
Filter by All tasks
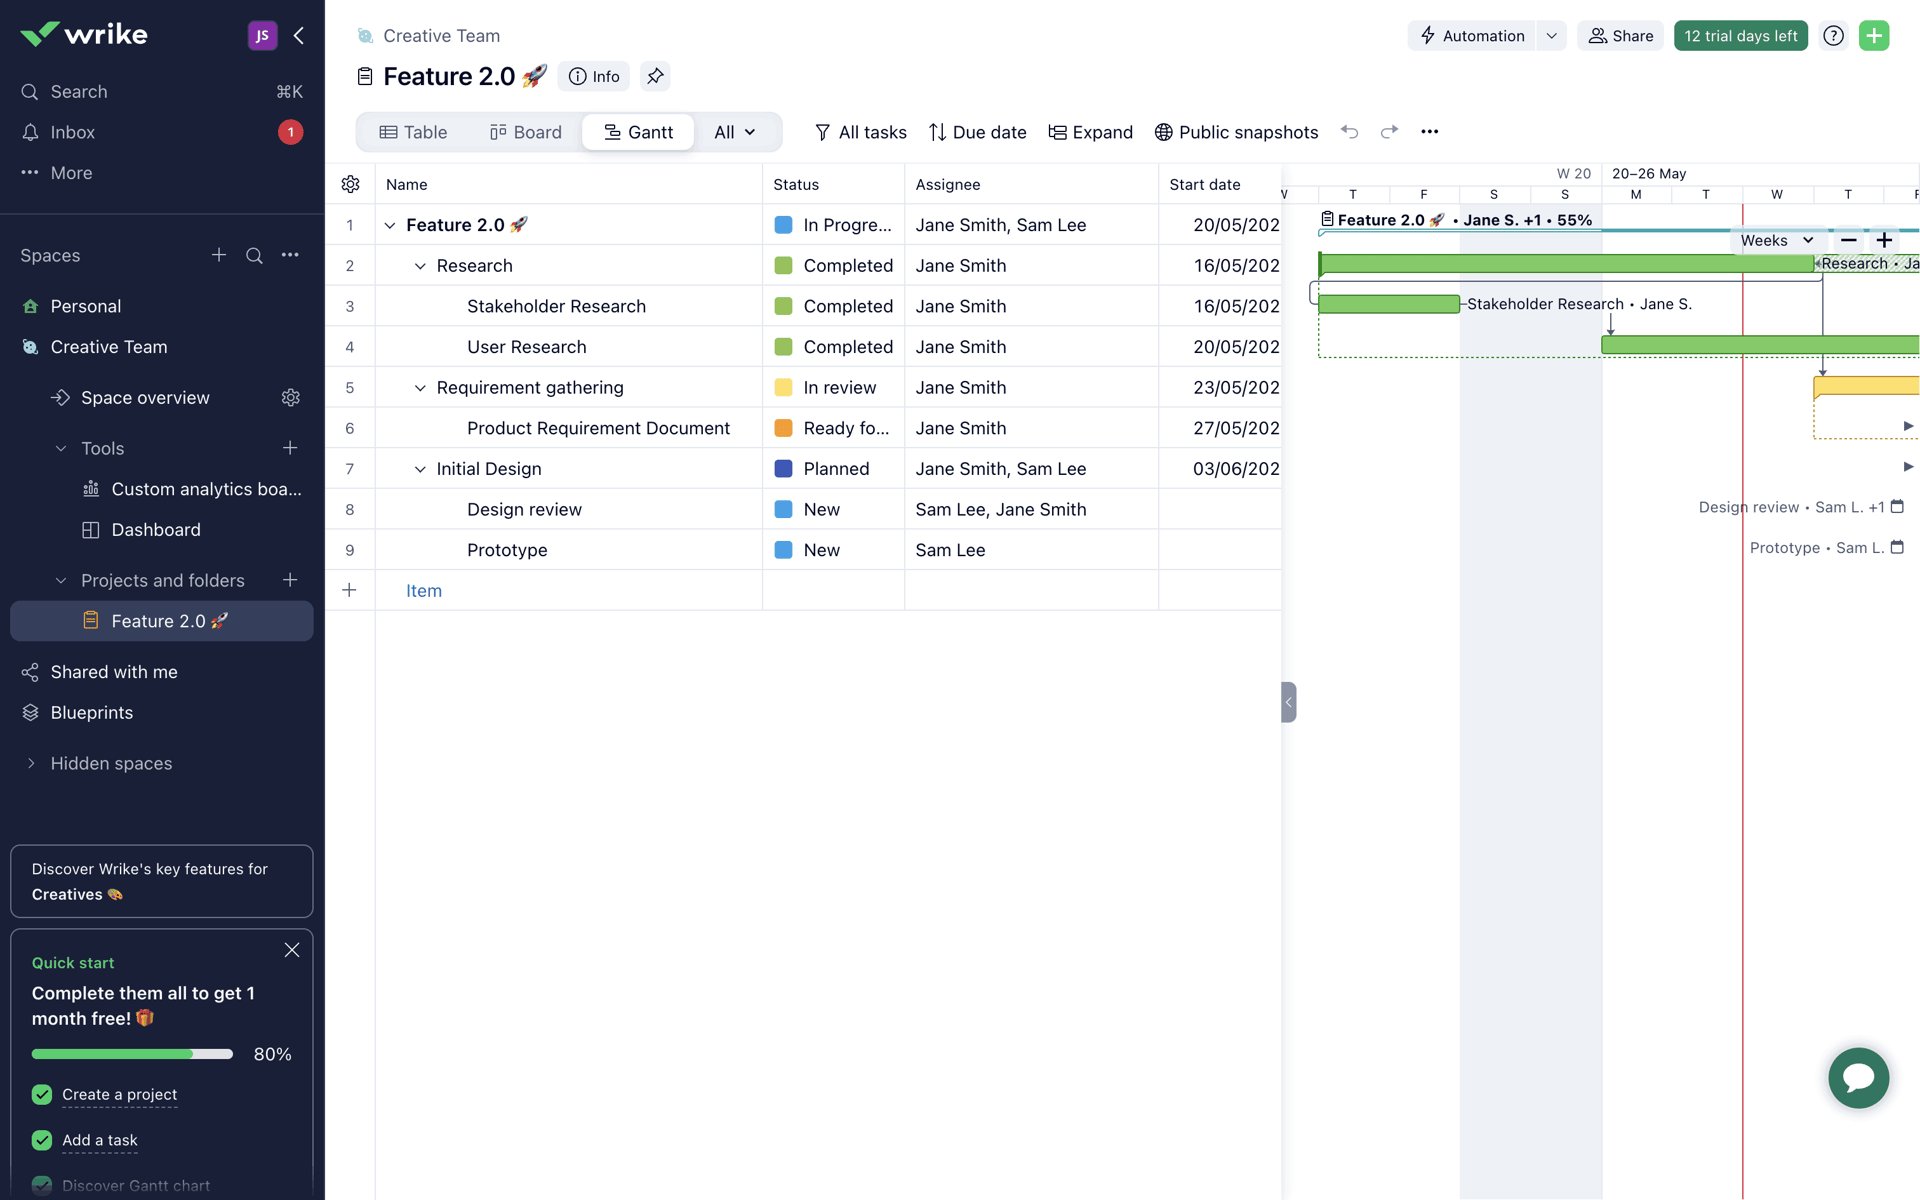[x=860, y=132]
